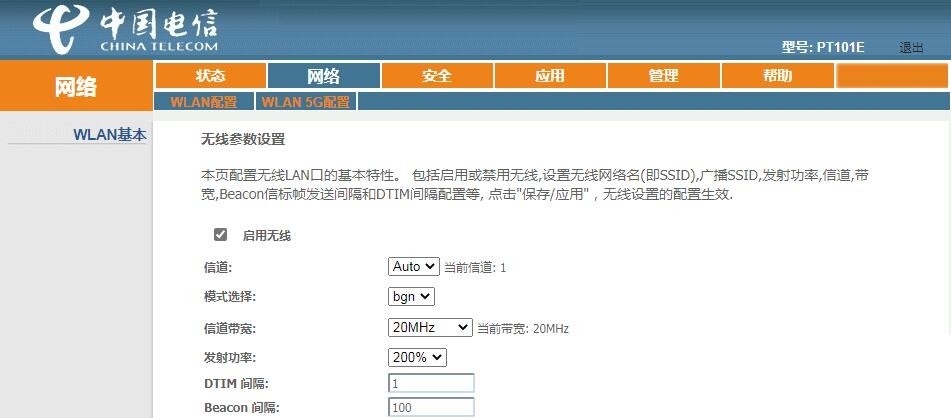This screenshot has width=951, height=418.
Task: Expand the 信道 Auto dropdown
Action: coord(413,266)
